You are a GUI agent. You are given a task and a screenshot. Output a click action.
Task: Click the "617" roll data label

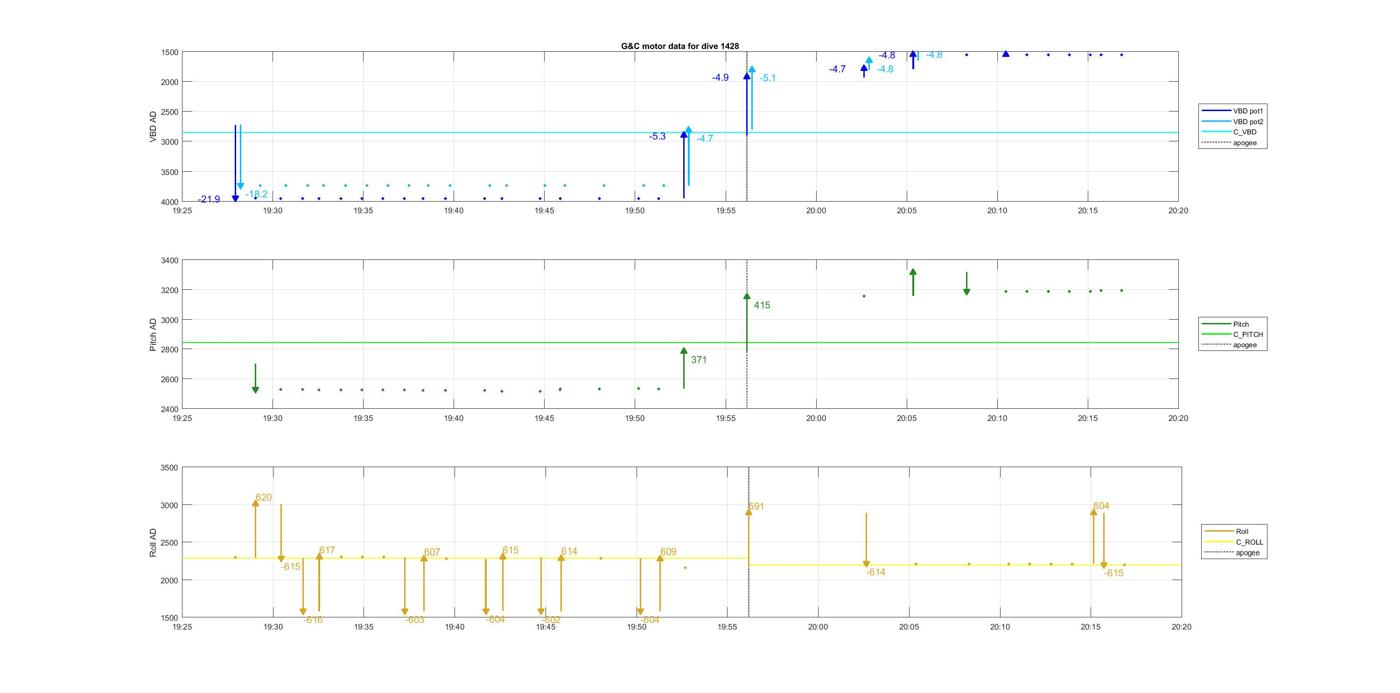point(327,550)
